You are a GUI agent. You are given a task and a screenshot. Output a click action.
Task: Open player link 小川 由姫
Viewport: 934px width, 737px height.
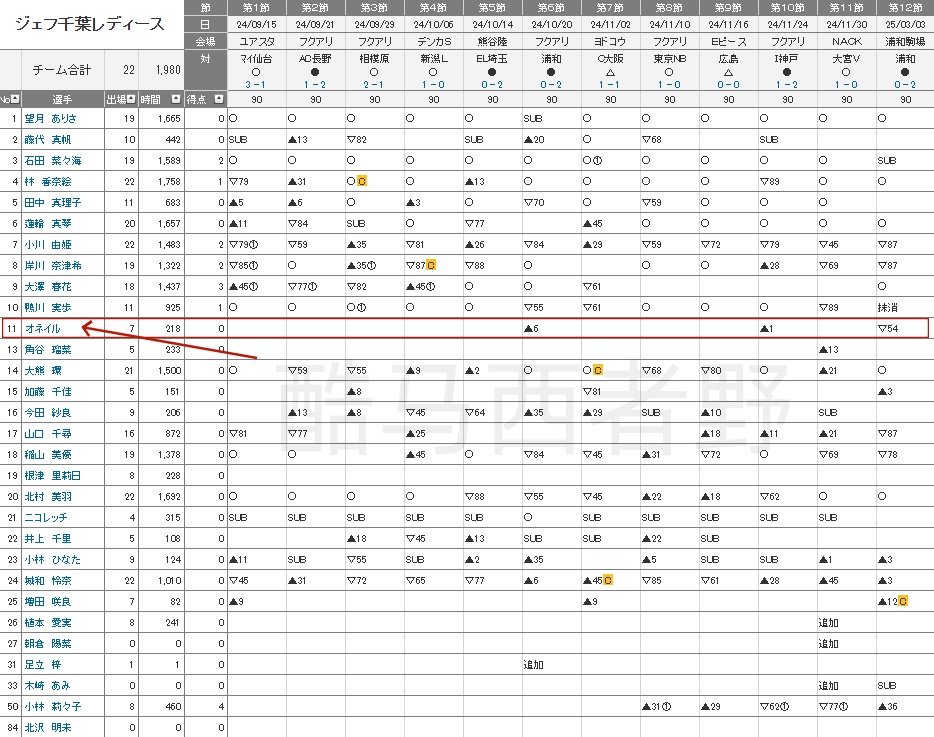pyautogui.click(x=48, y=244)
